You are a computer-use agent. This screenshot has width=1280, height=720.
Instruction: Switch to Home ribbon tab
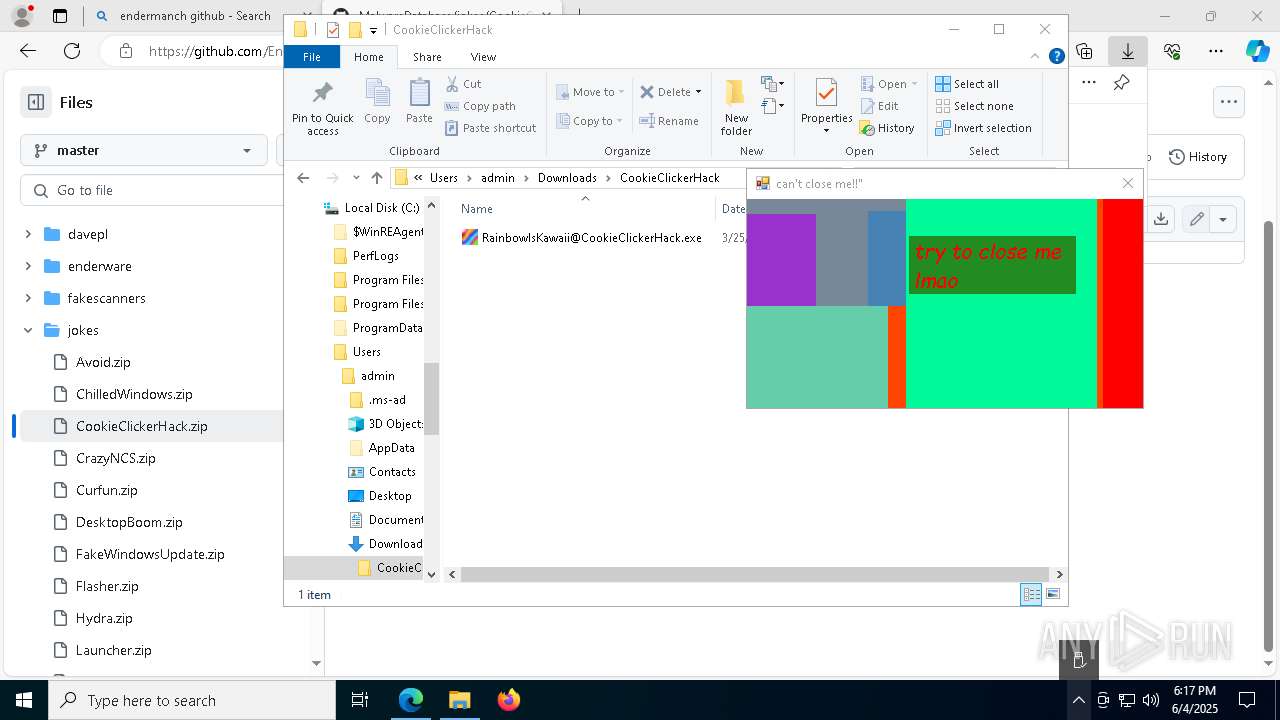[x=368, y=57]
